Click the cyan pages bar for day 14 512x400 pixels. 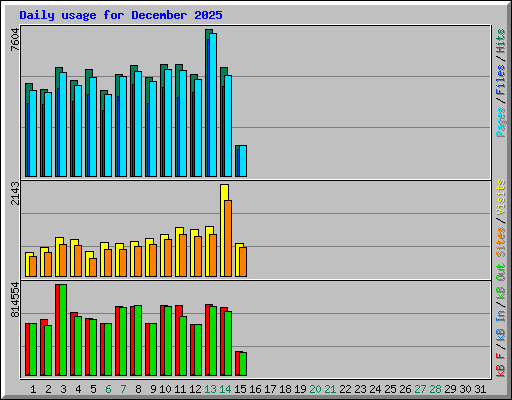pyautogui.click(x=228, y=126)
